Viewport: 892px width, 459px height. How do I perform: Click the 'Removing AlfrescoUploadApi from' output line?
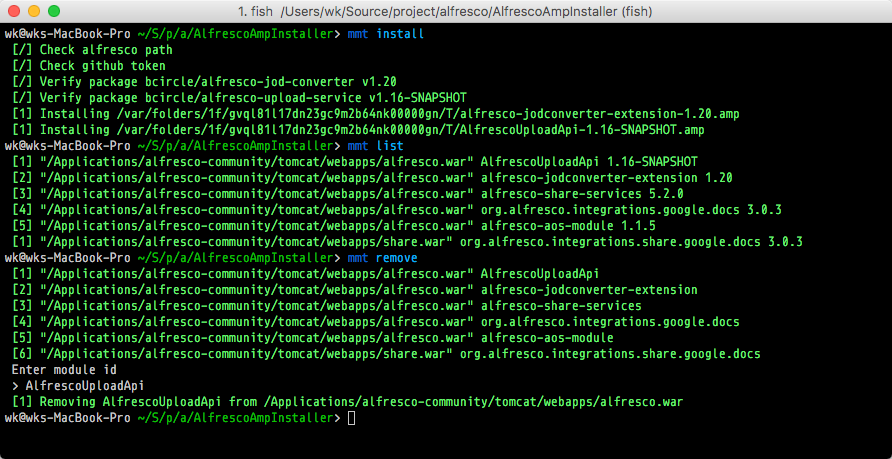[x=347, y=402]
